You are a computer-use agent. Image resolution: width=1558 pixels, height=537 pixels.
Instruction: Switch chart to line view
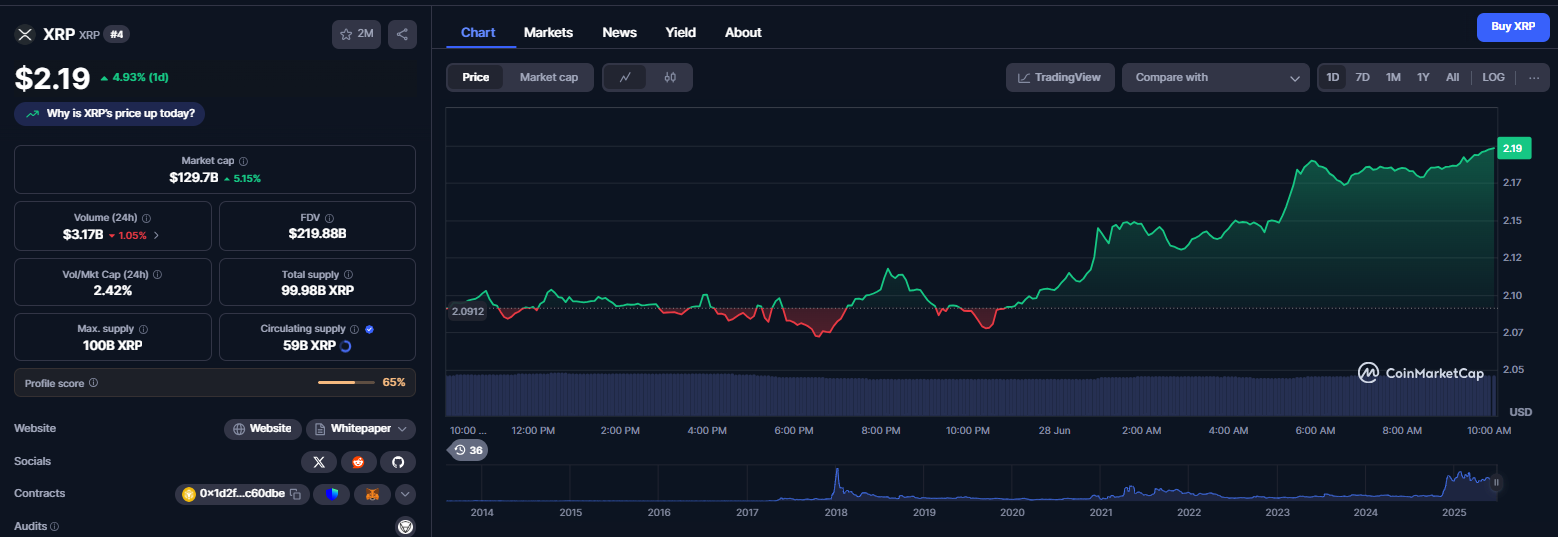(x=626, y=77)
